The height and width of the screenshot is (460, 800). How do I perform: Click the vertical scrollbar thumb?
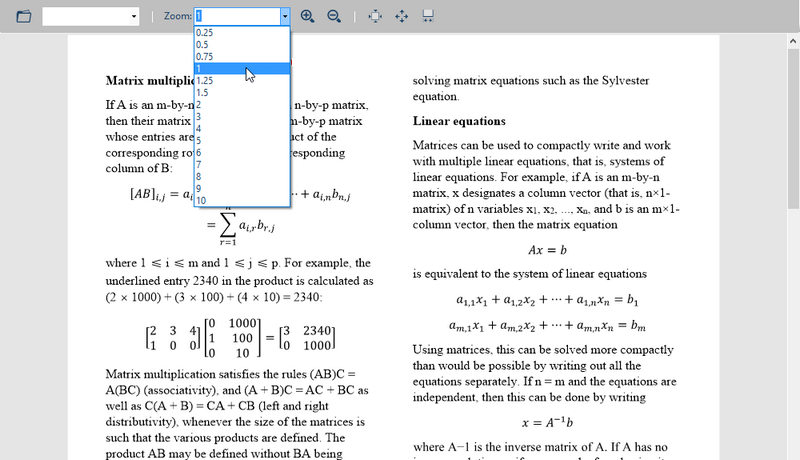[793, 129]
